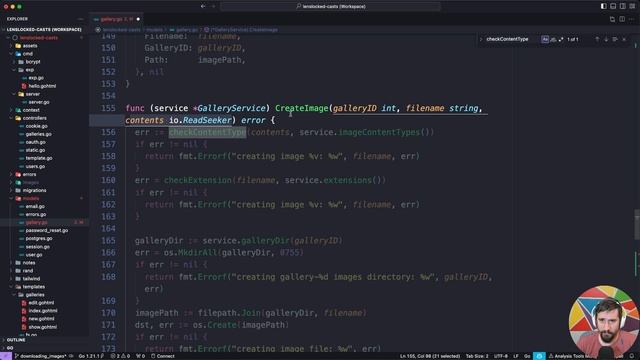Open galleries.go file
This screenshot has width=640, height=360.
click(38, 134)
